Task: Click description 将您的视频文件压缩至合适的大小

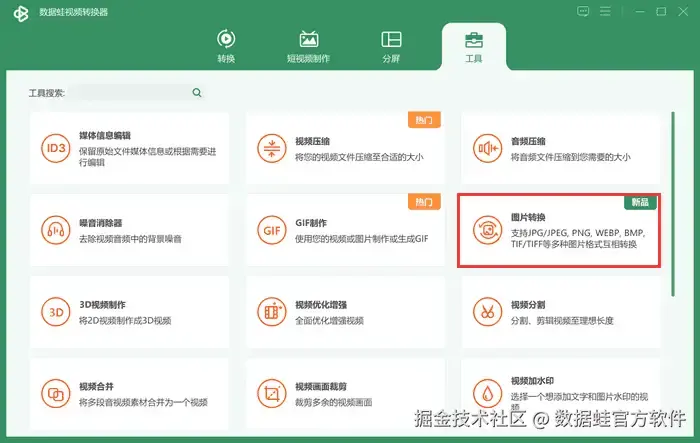Action: point(359,157)
